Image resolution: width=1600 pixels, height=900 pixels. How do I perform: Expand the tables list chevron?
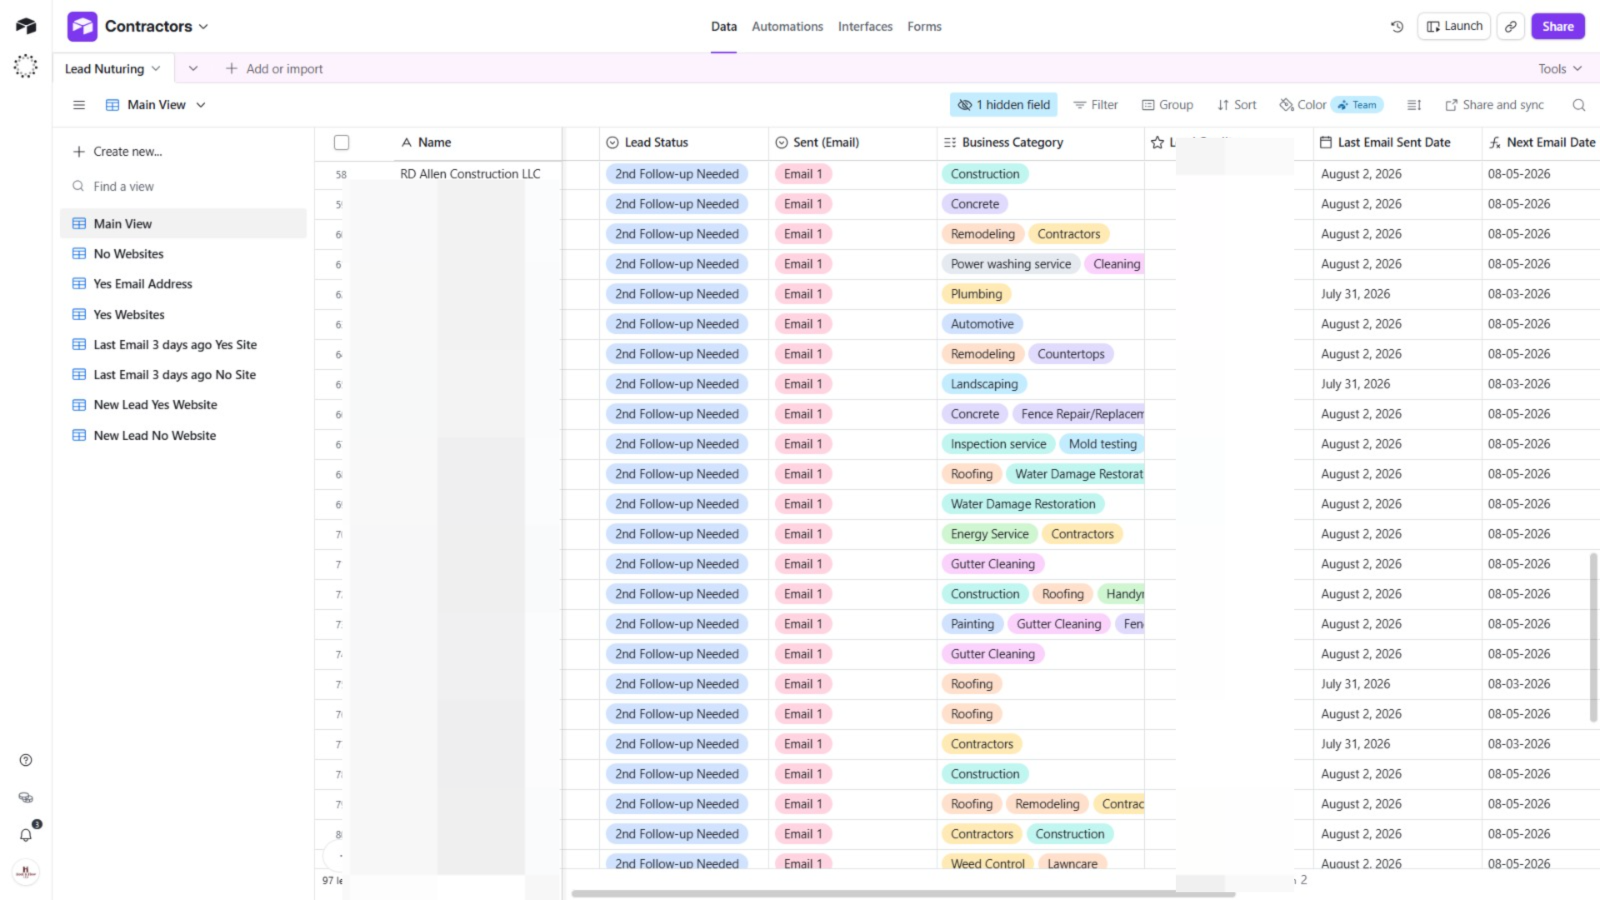193,69
